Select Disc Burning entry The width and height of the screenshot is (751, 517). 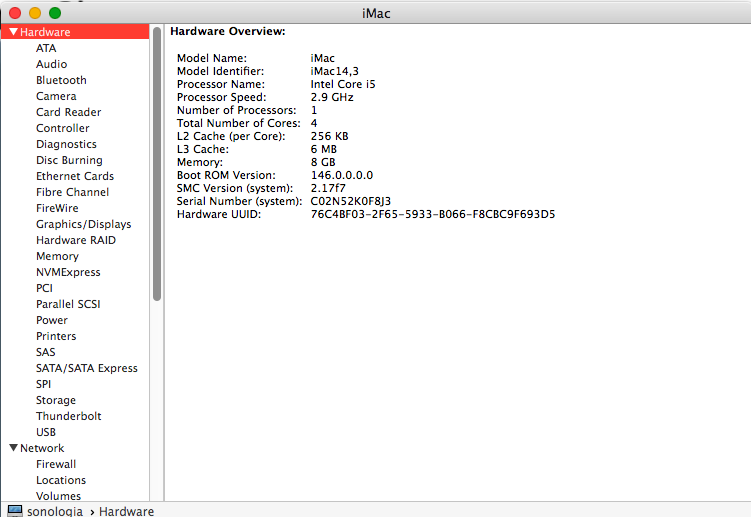[69, 160]
